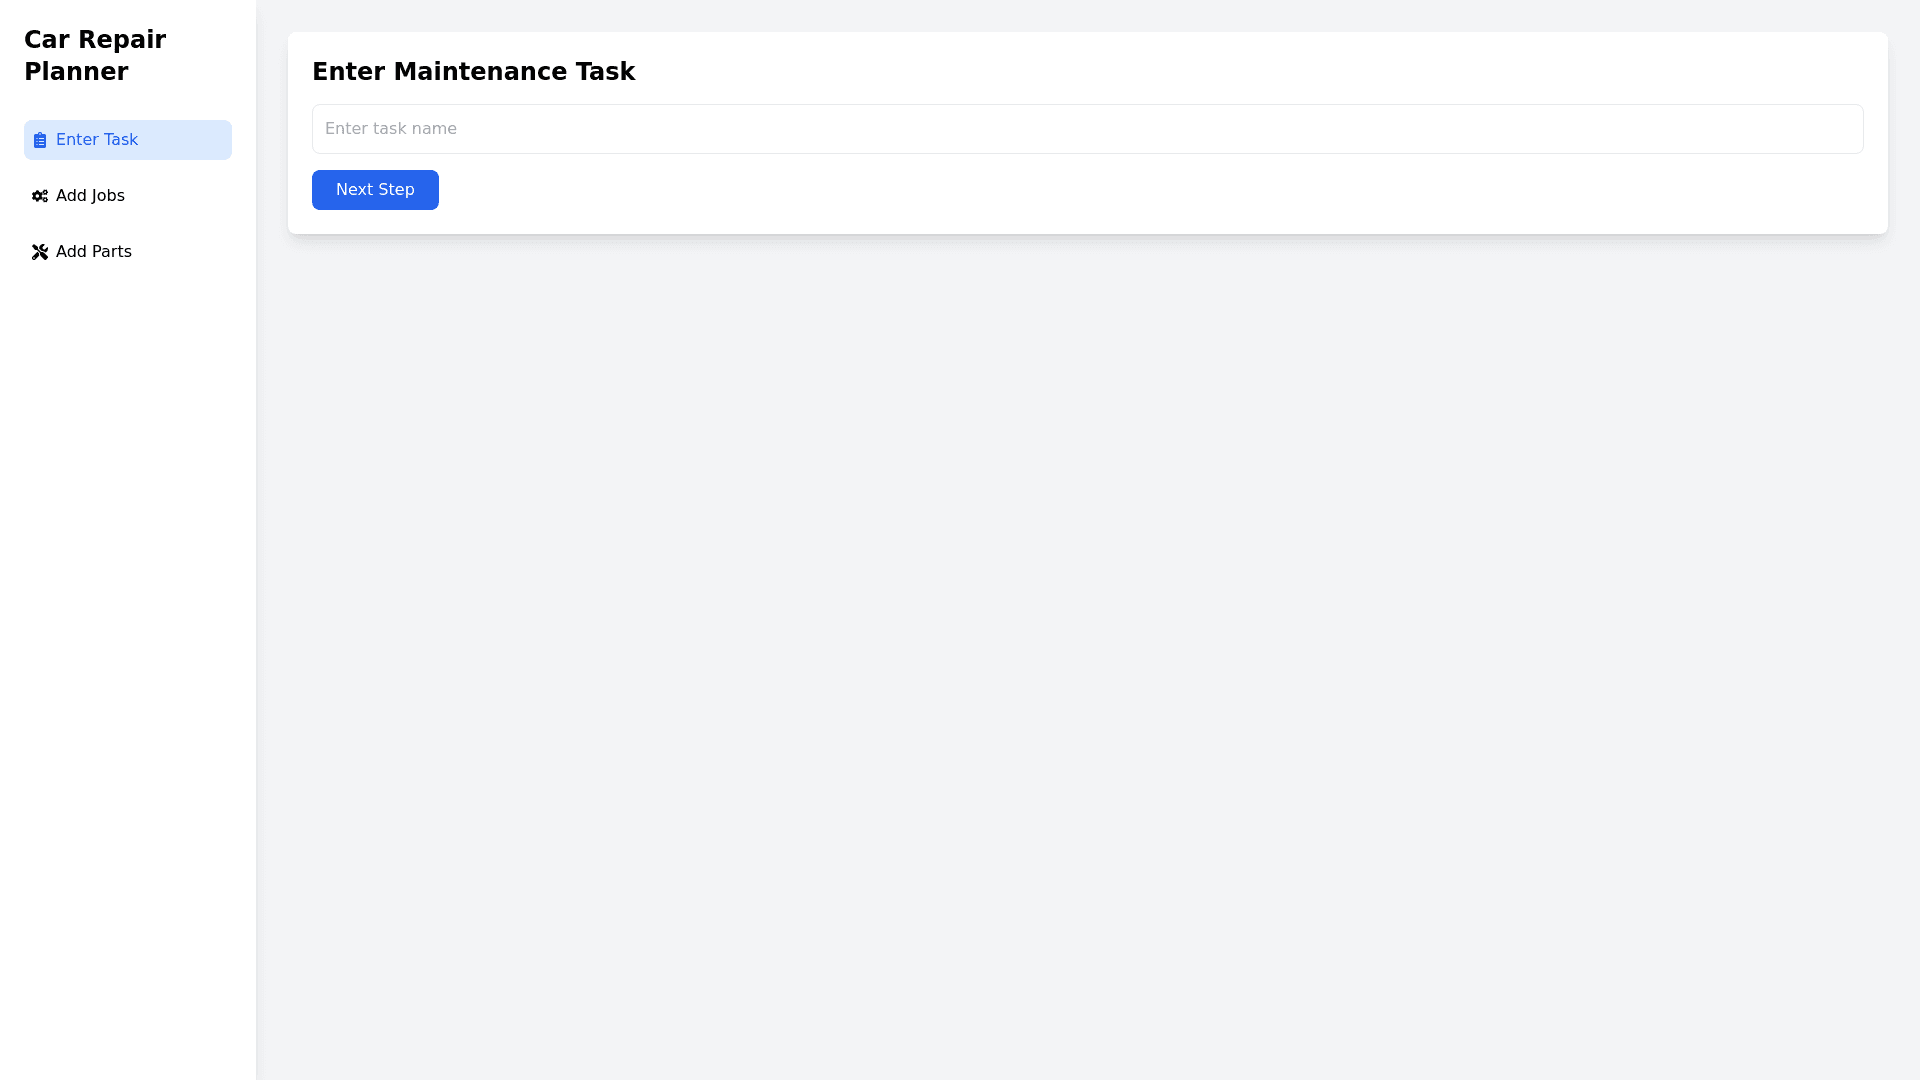Open the Enter Task sidebar item
Screen dimensions: 1920x1080
128,140
